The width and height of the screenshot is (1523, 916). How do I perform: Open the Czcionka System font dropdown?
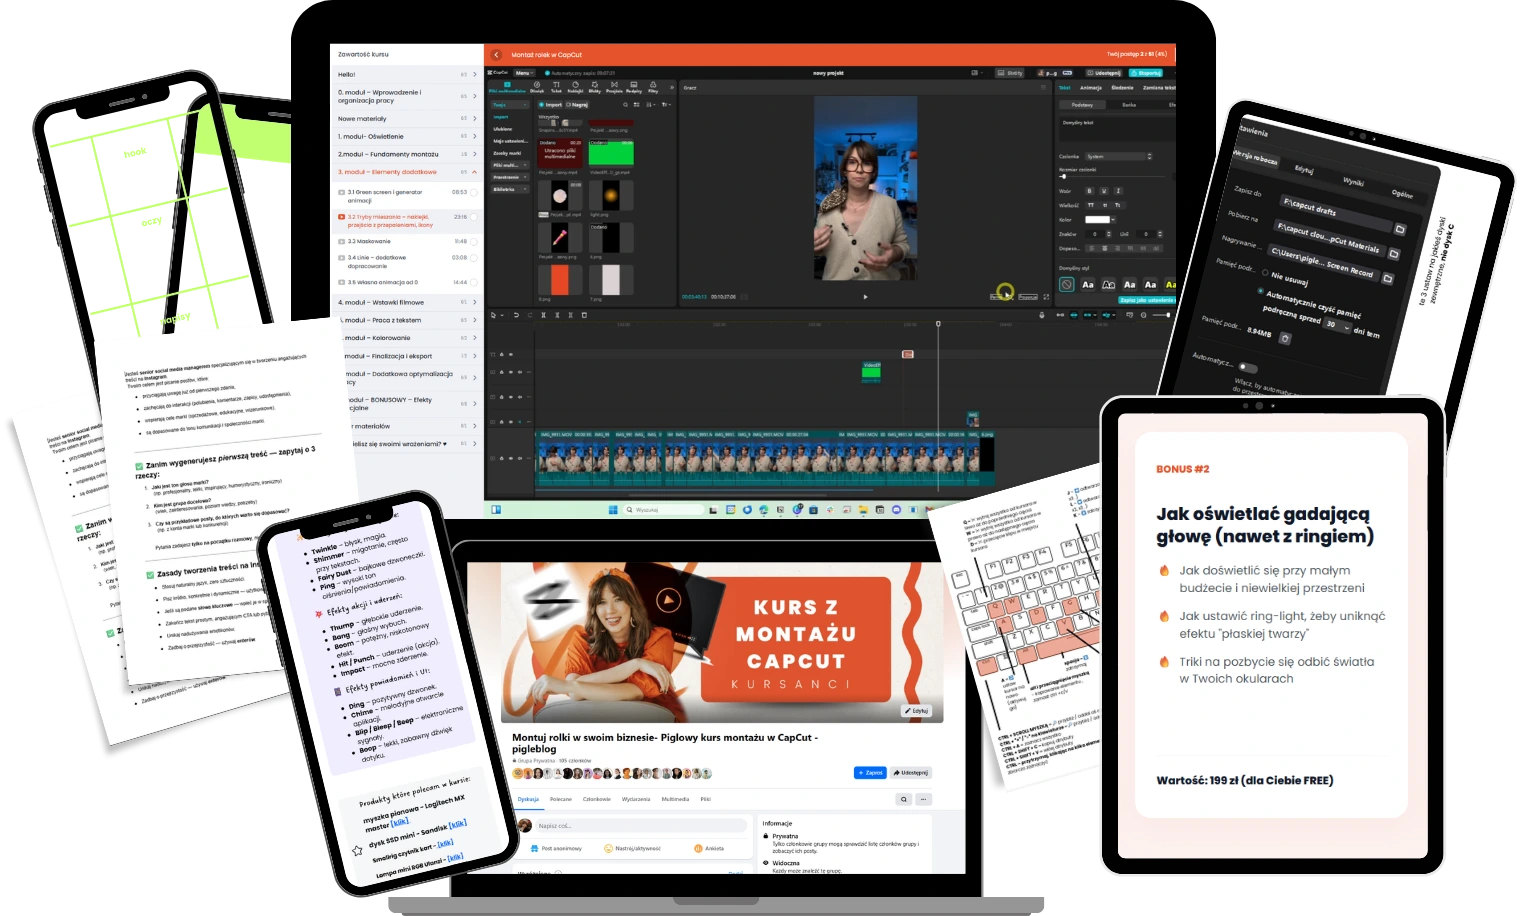click(1119, 156)
